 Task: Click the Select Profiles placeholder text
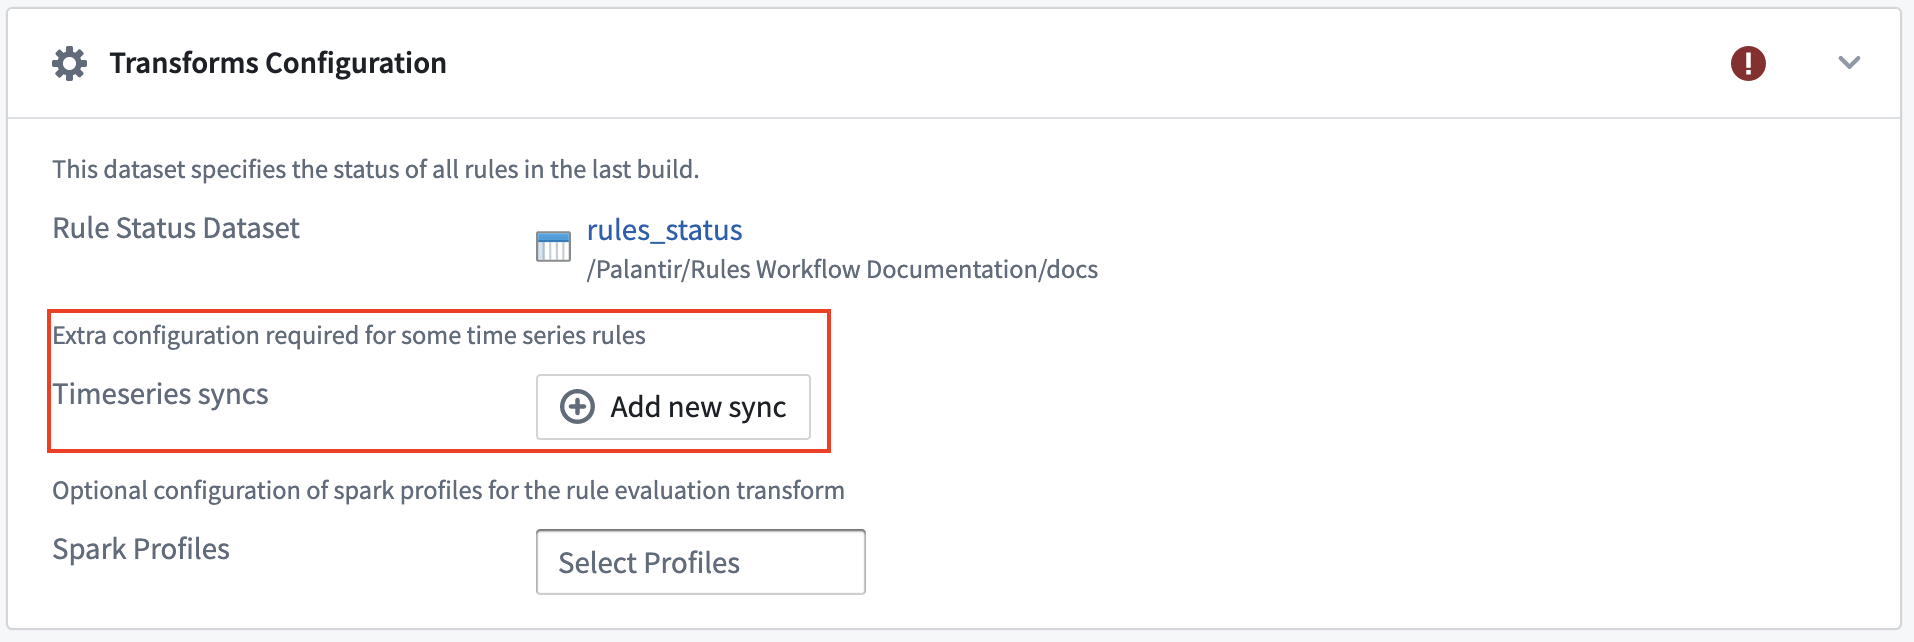click(x=649, y=563)
